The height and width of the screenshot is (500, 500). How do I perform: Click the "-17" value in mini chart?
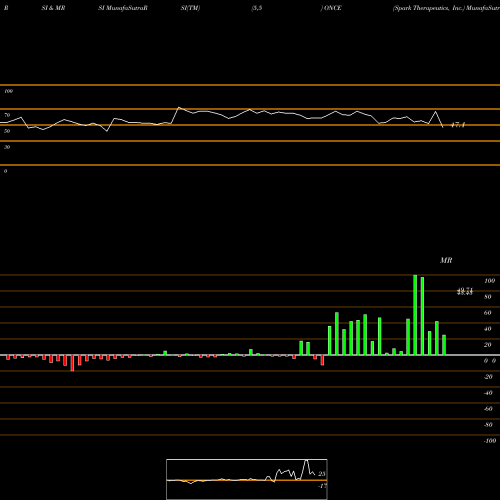click(x=322, y=486)
